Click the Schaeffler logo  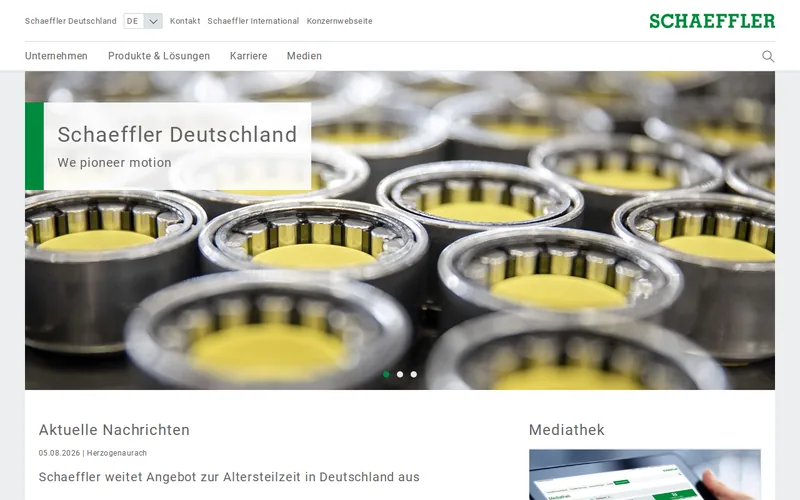coord(712,21)
